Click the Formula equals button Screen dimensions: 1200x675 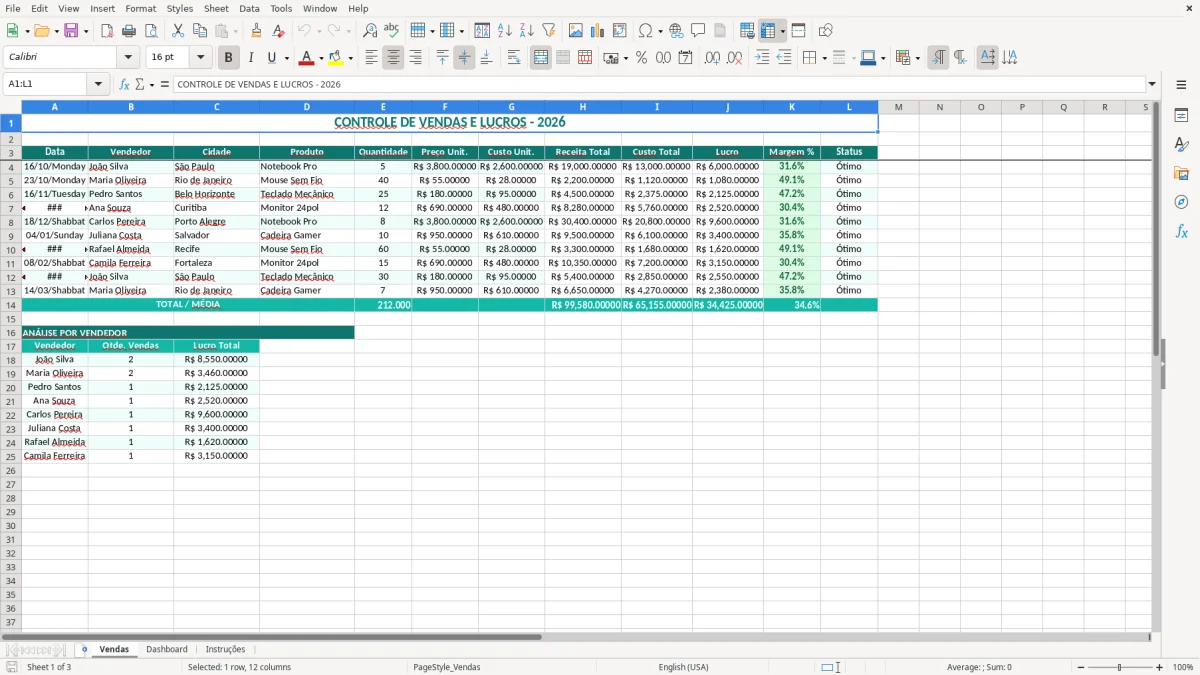[165, 84]
